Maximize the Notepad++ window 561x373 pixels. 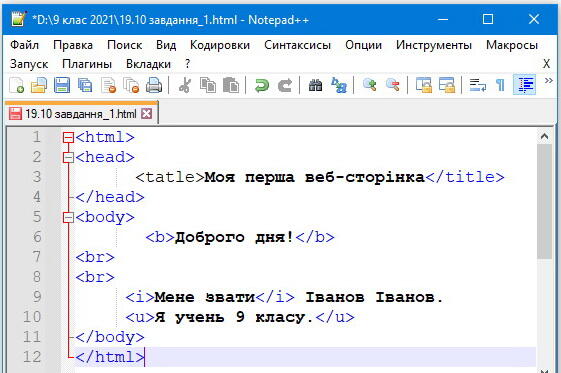tap(488, 19)
